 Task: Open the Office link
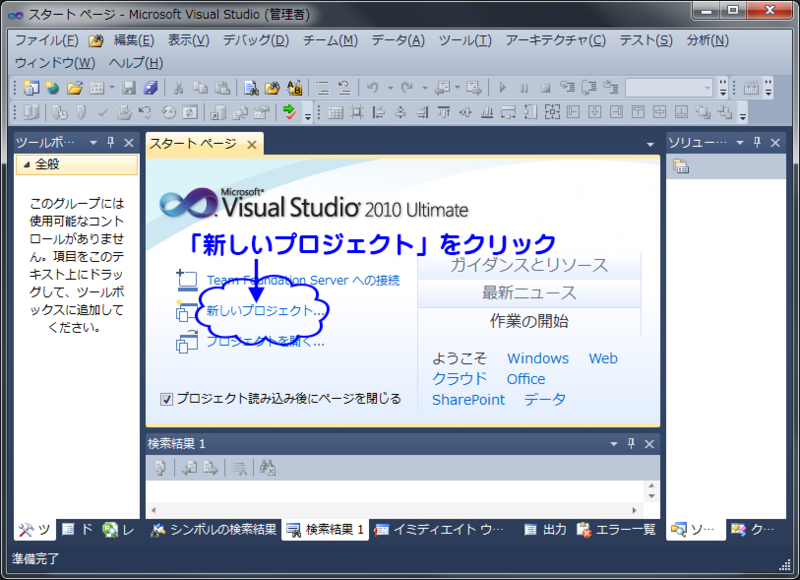(x=526, y=379)
